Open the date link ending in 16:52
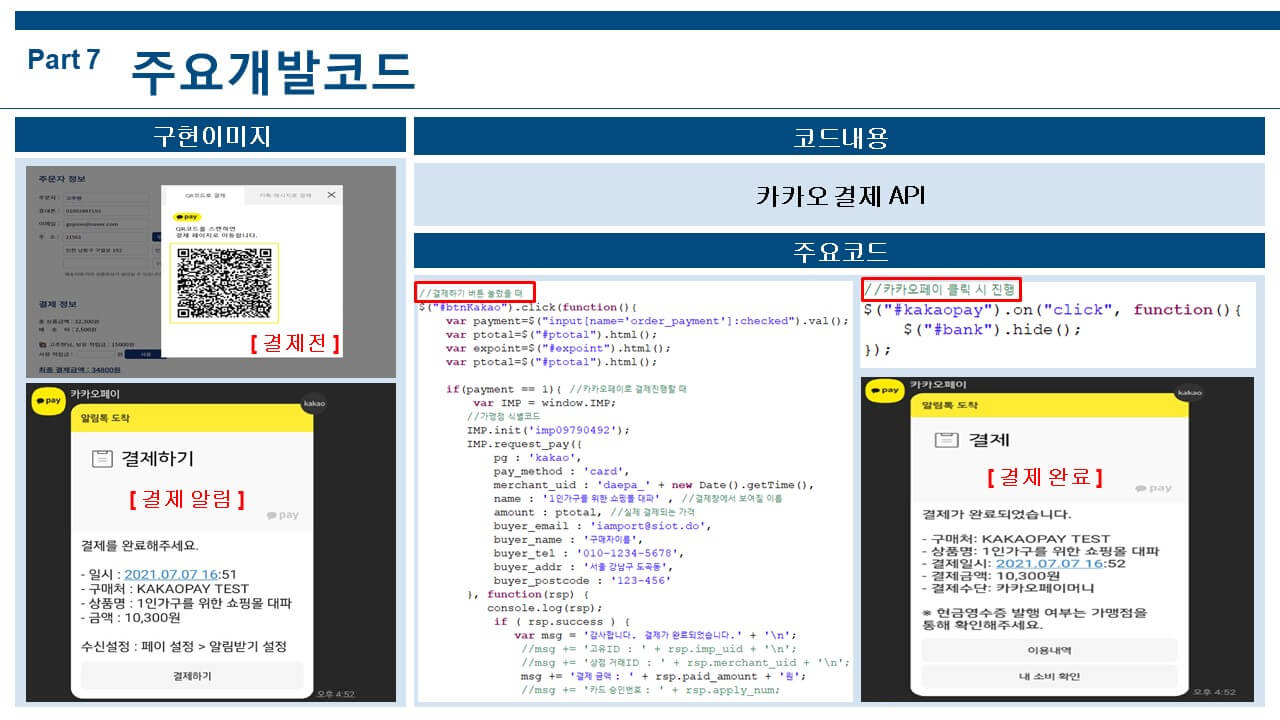 tap(1049, 562)
